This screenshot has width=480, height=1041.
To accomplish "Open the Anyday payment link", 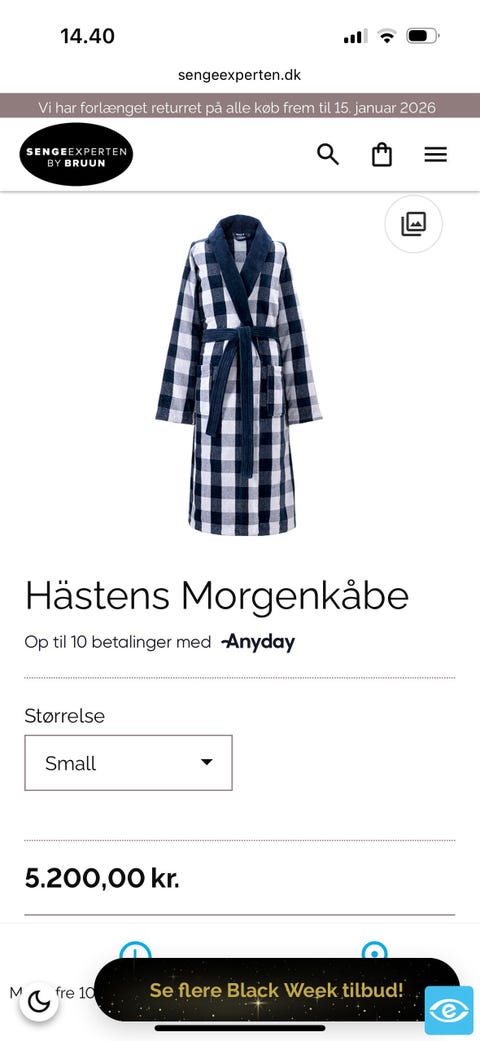I will 258,642.
